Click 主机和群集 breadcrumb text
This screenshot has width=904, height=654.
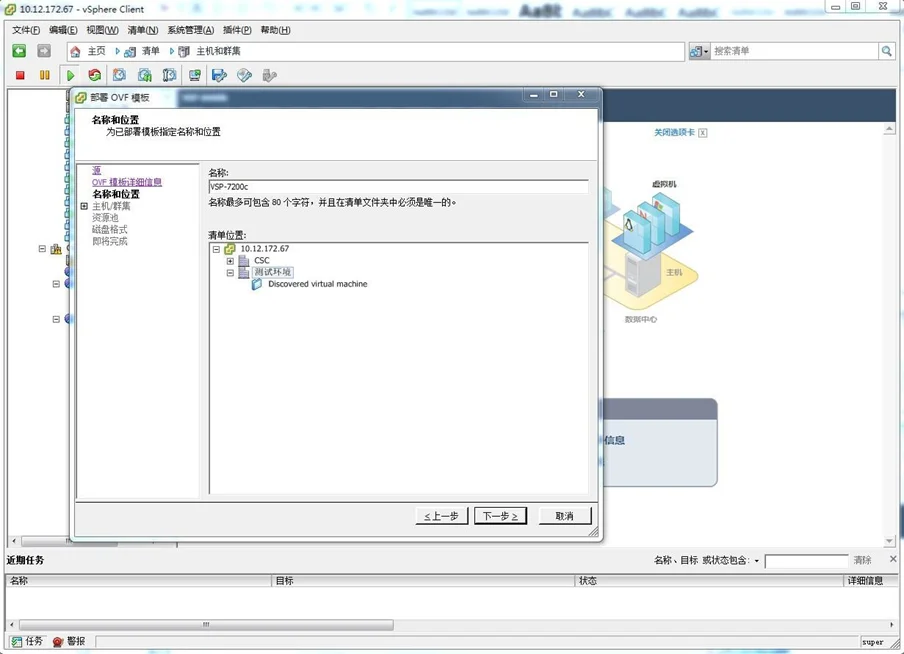[x=219, y=51]
